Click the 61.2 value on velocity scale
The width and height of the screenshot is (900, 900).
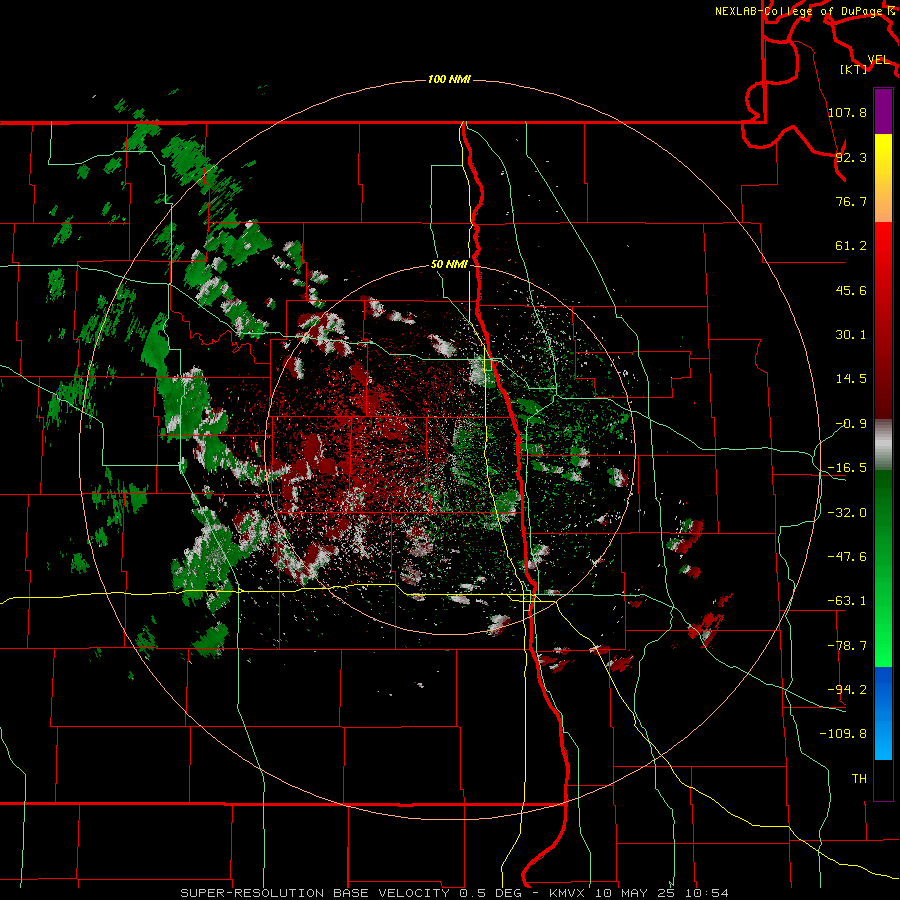(x=851, y=246)
